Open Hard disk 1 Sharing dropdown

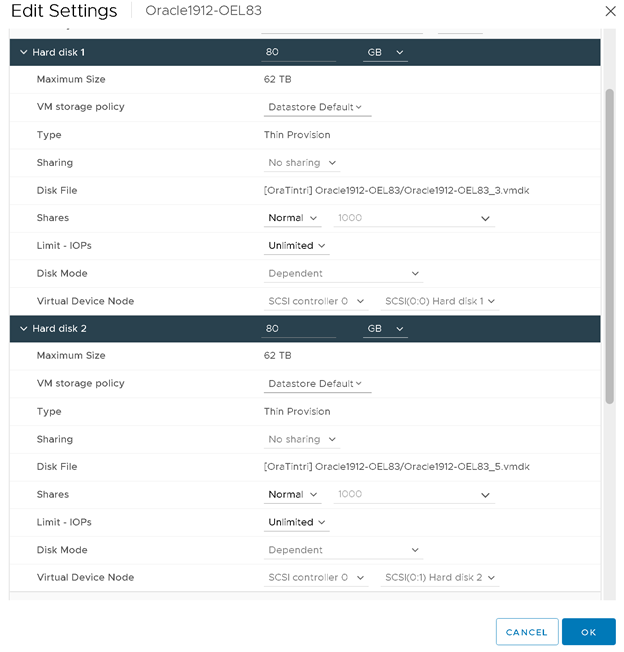coord(302,163)
